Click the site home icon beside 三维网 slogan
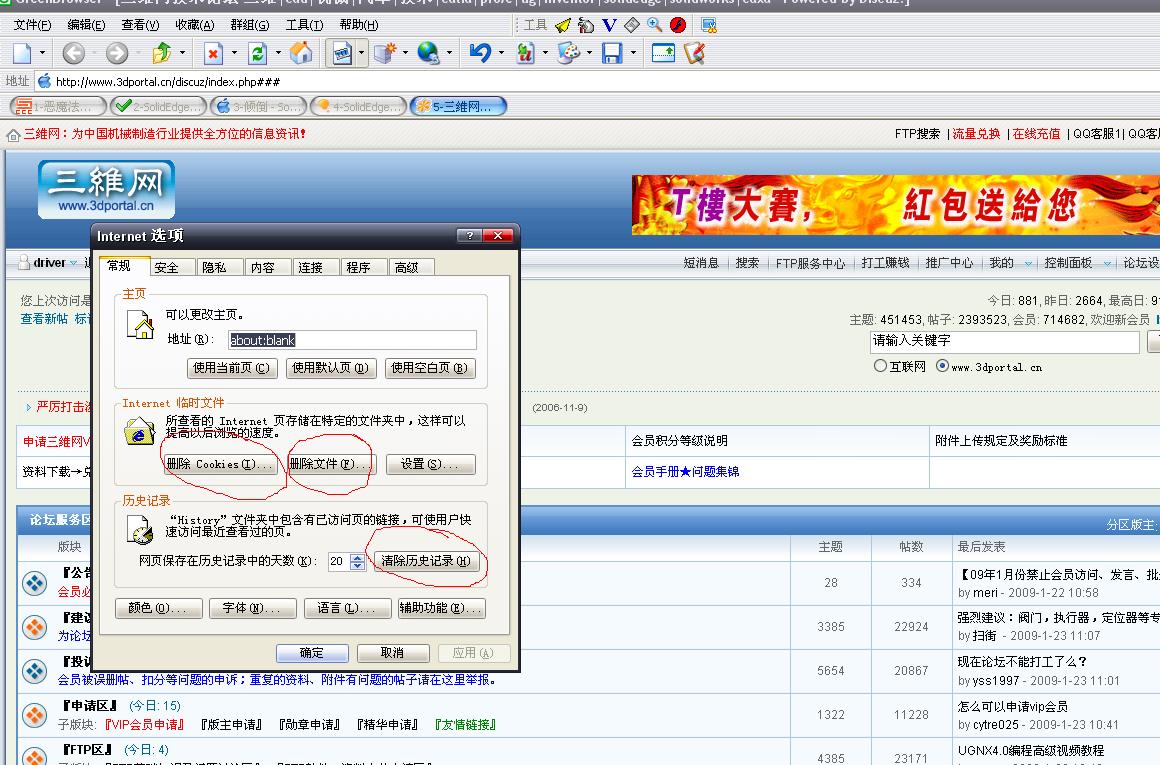The width and height of the screenshot is (1160, 765). [13, 135]
